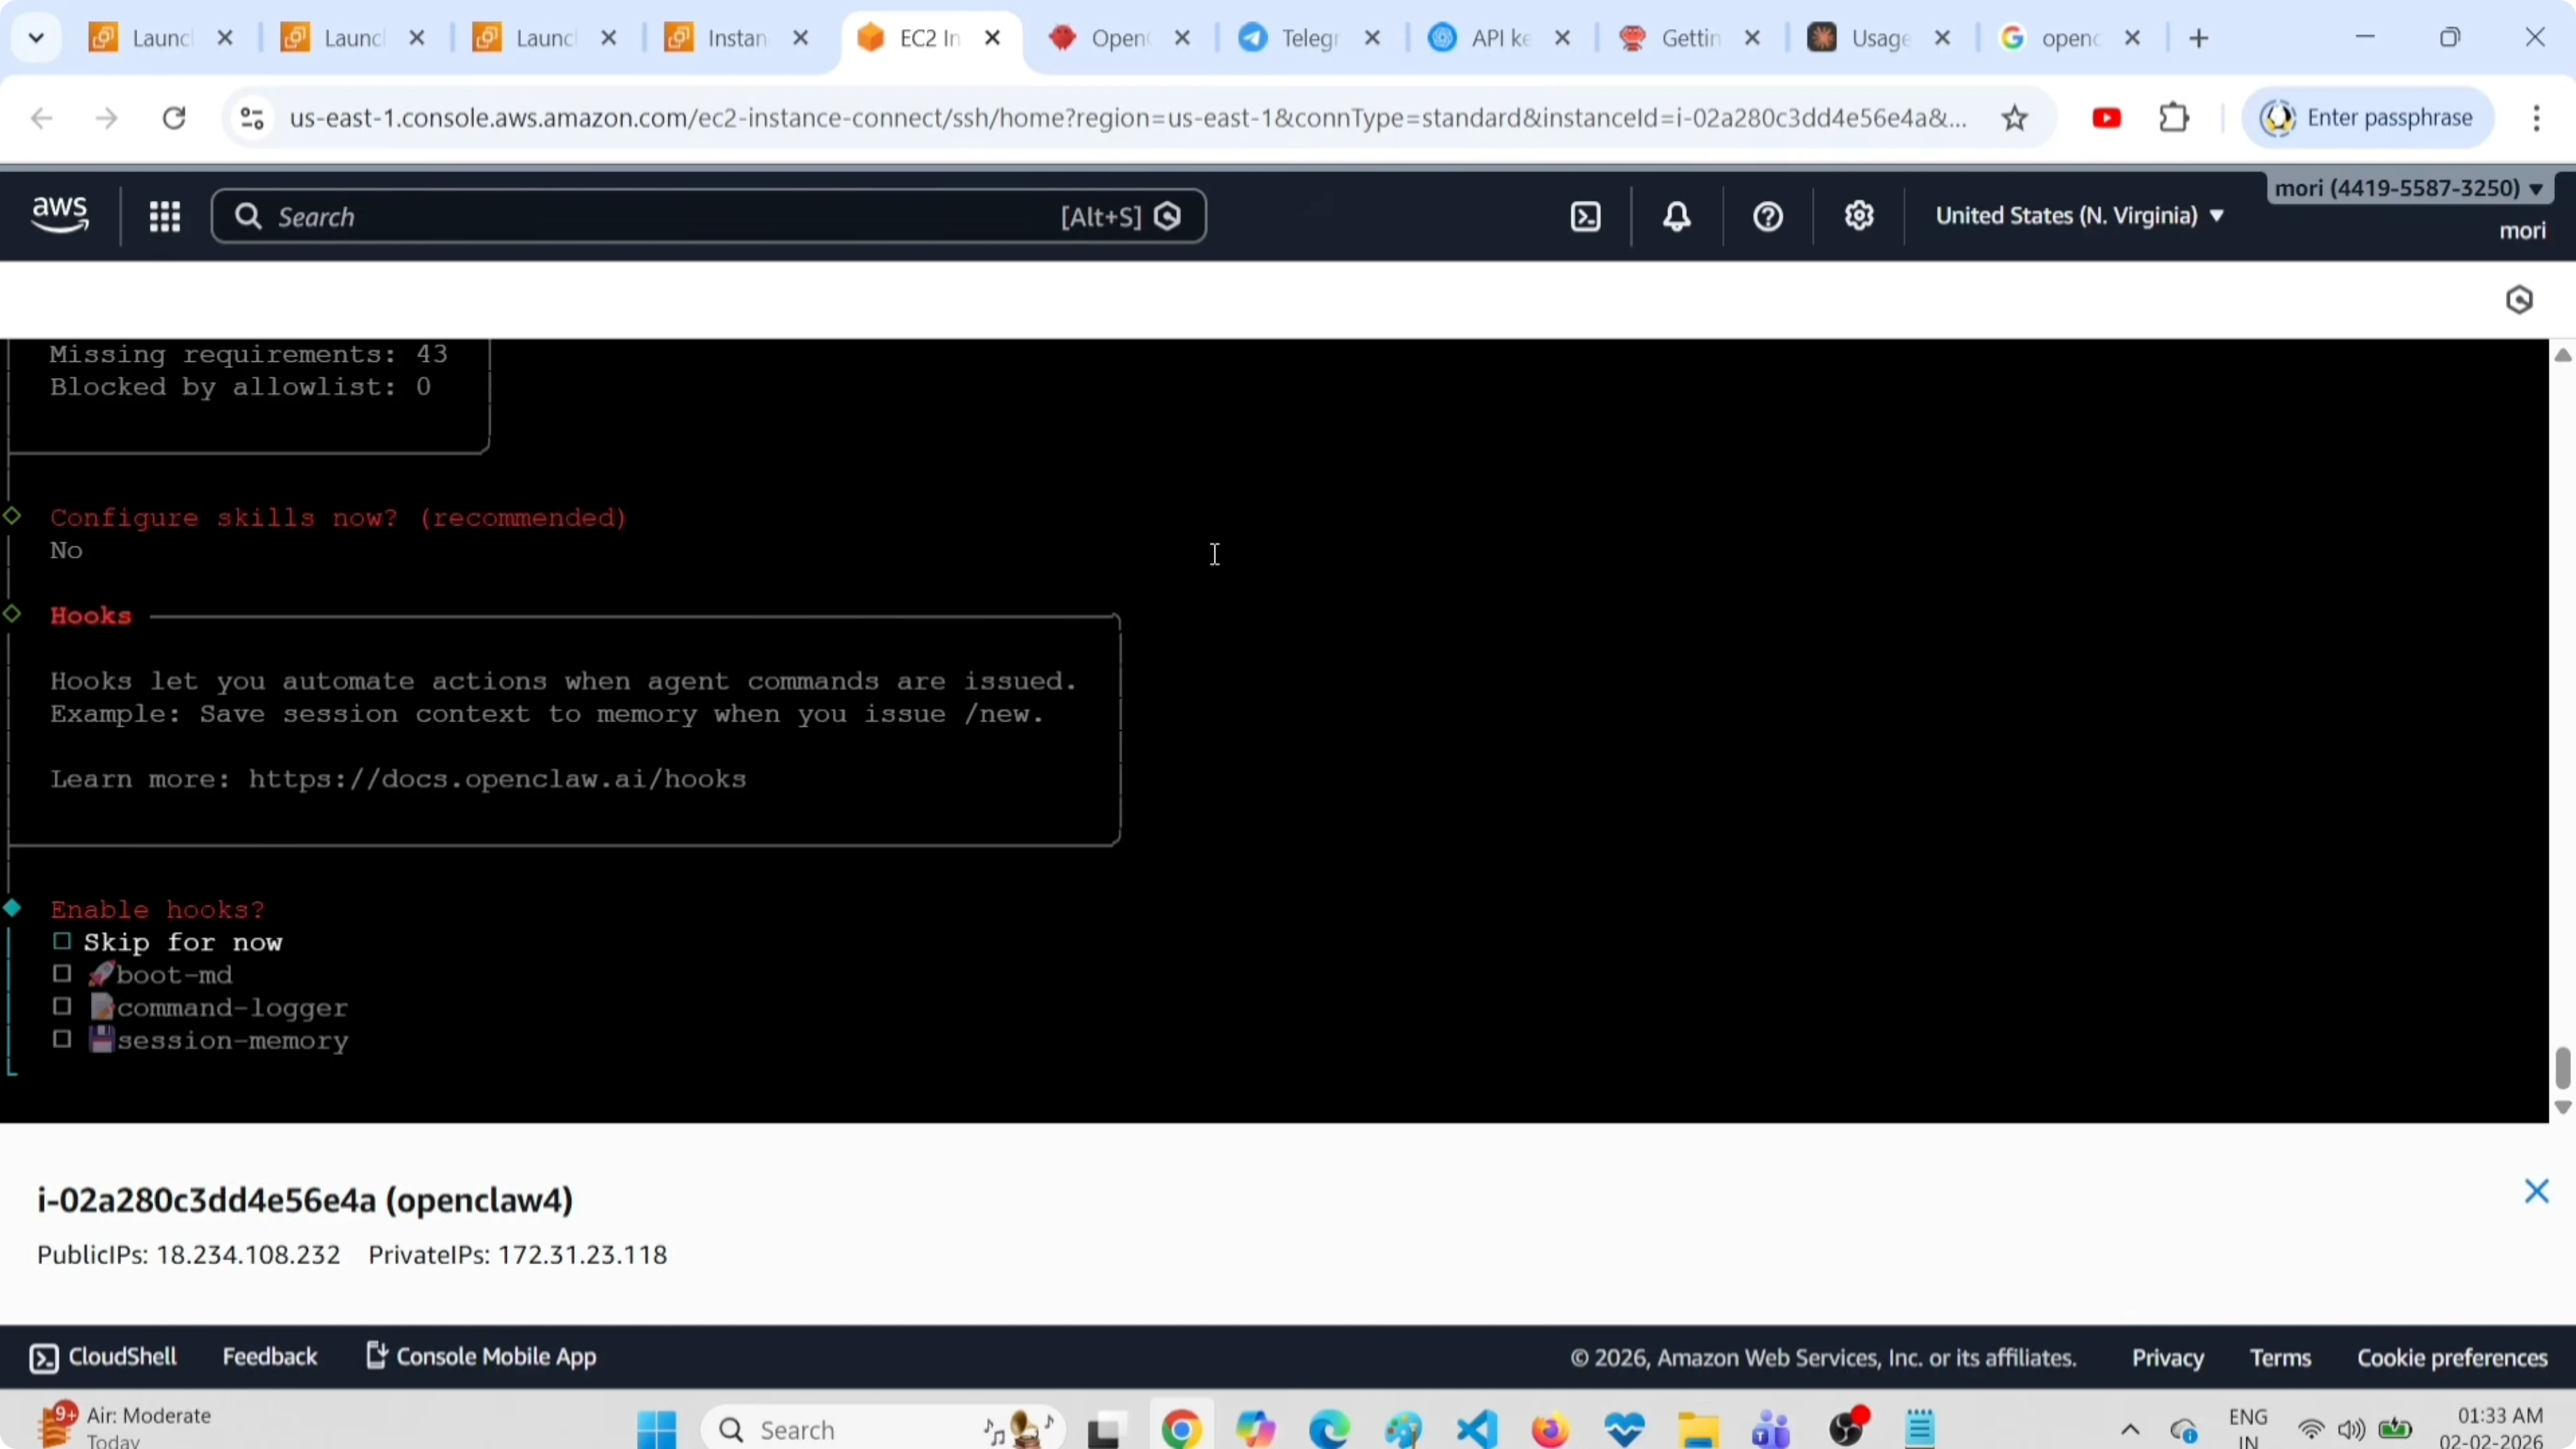Image resolution: width=2576 pixels, height=1449 pixels.
Task: Send Feedback via the footer link
Action: [270, 1356]
